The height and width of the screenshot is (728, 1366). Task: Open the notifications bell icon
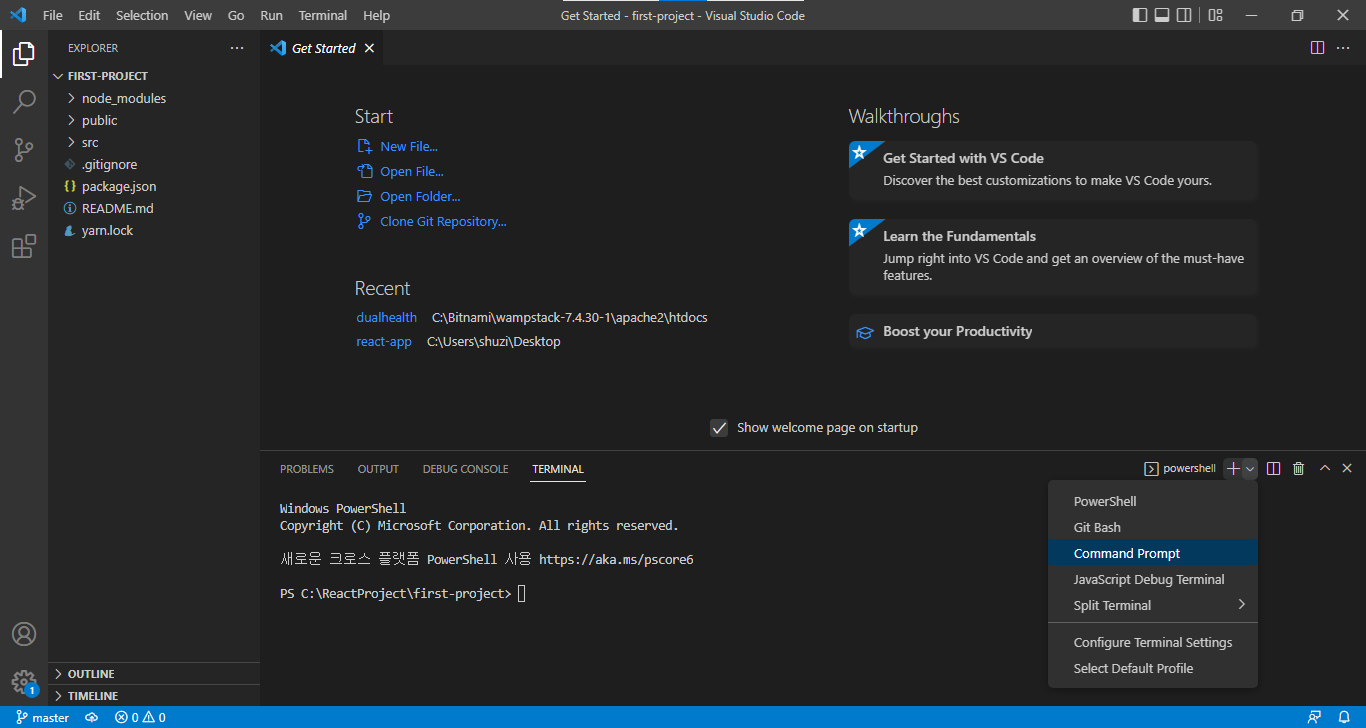point(1344,717)
